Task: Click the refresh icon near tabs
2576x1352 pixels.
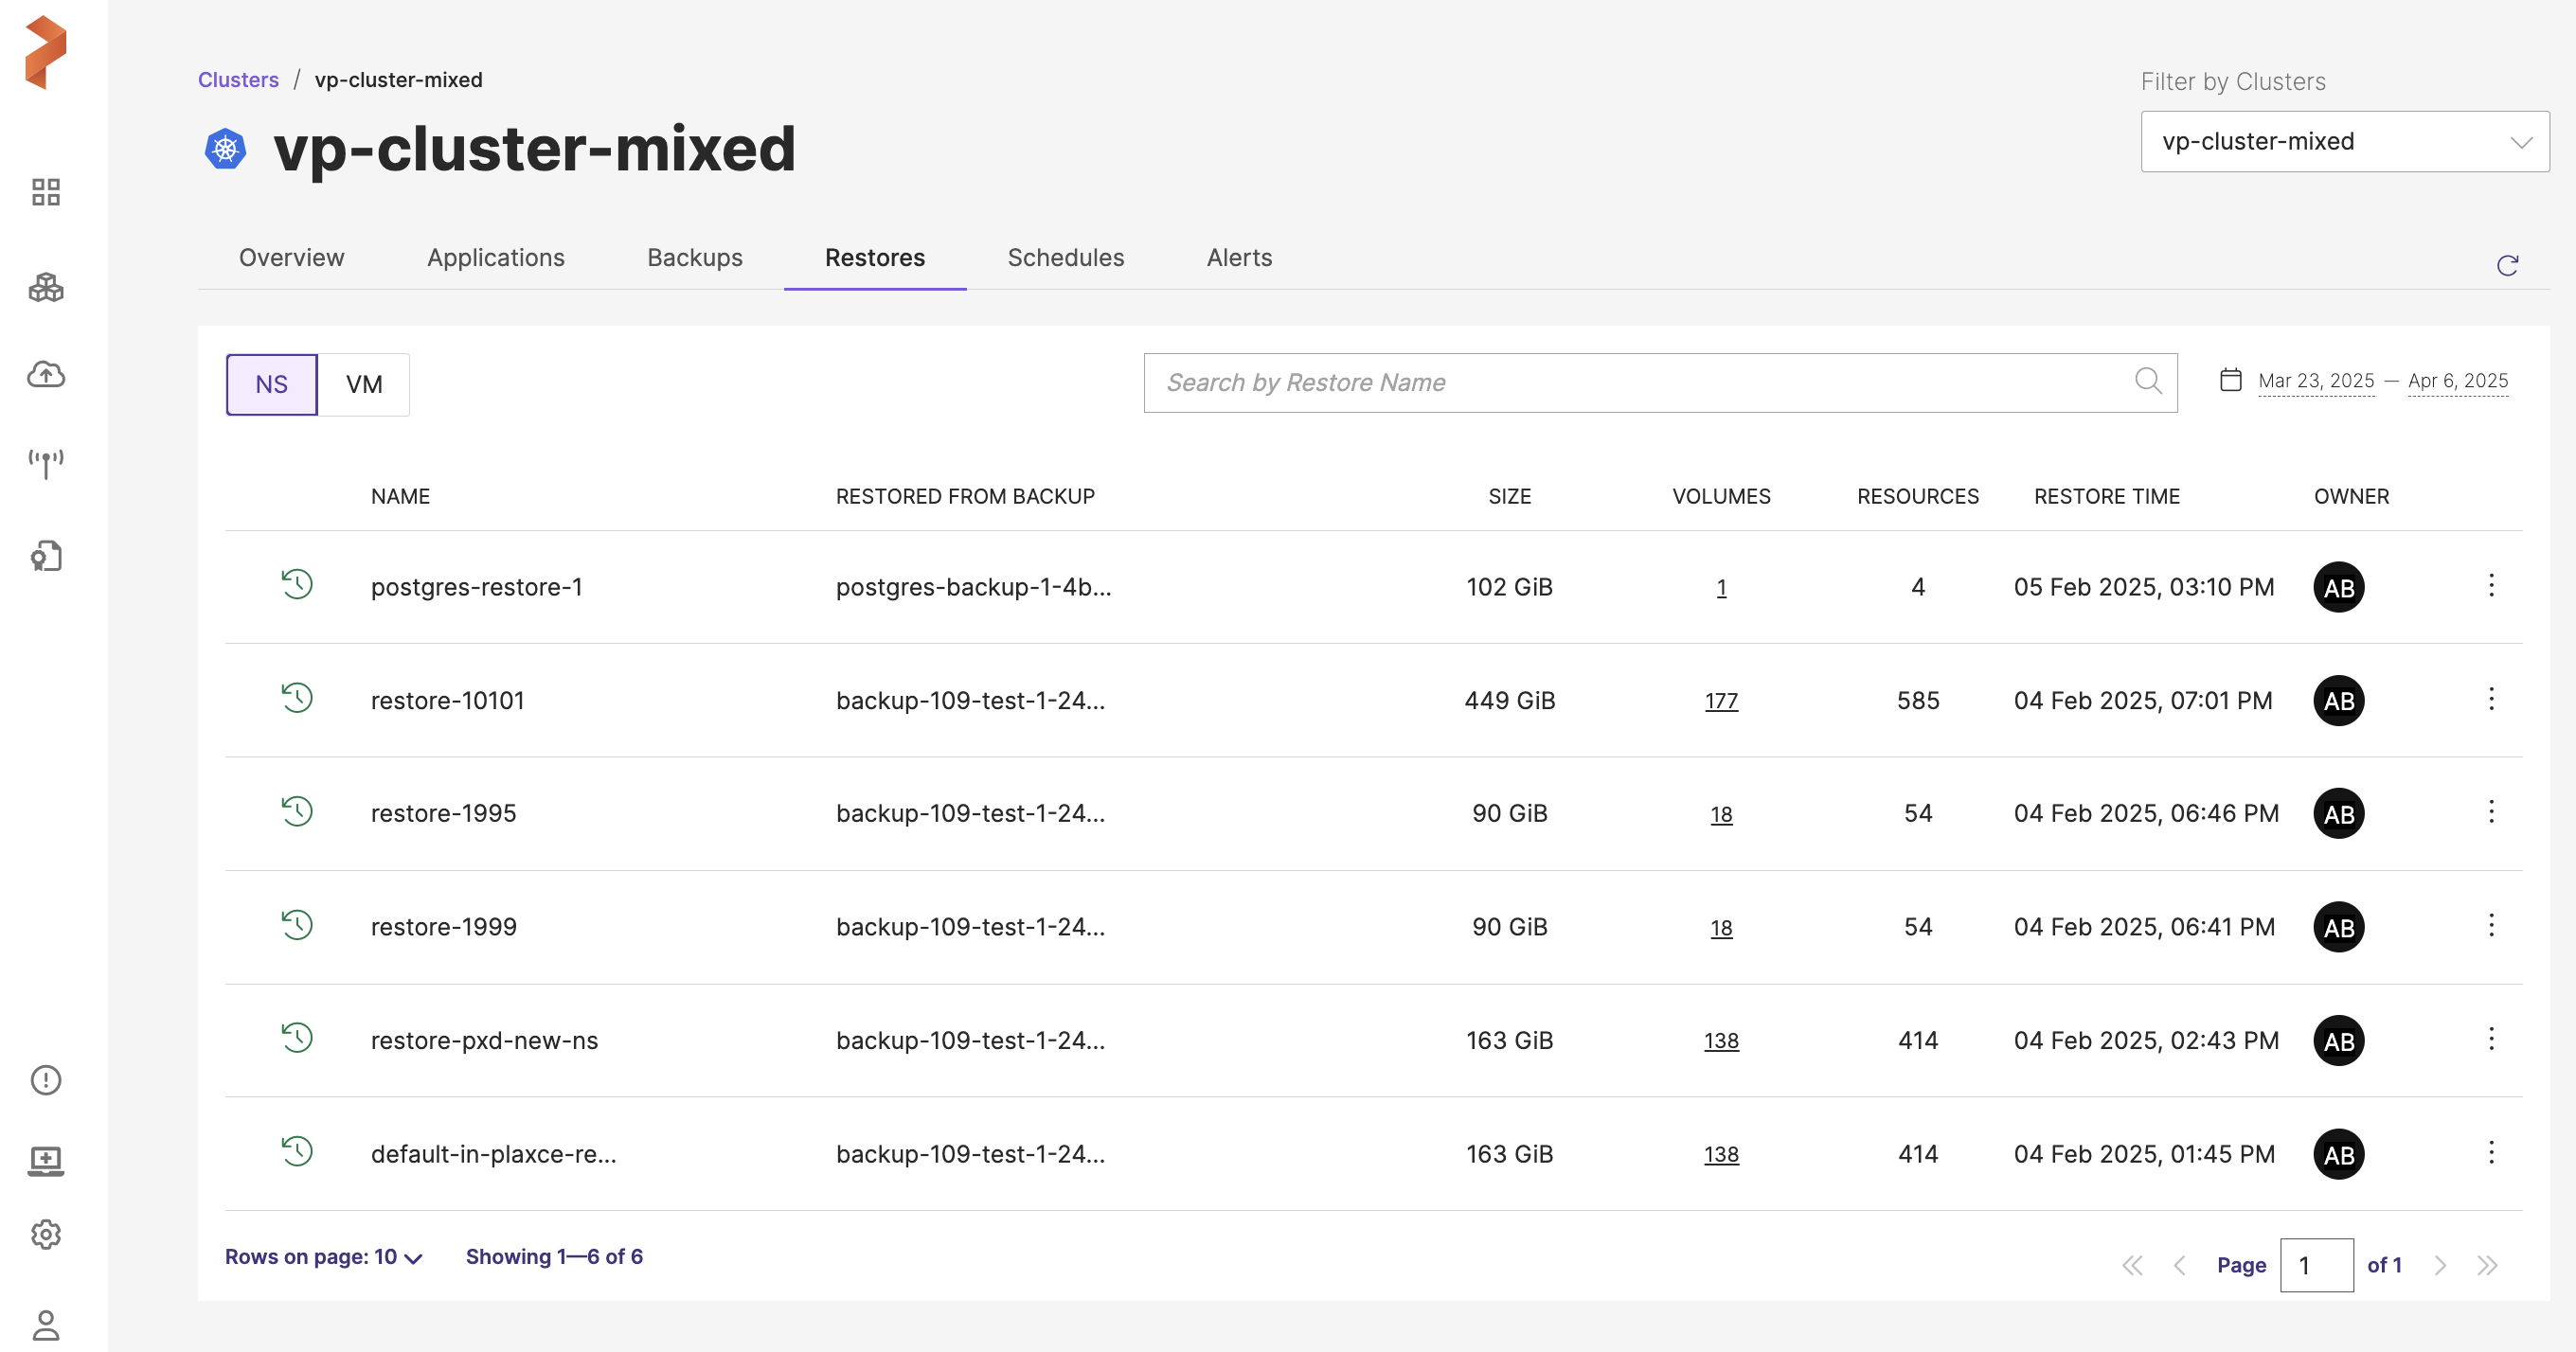Action: (2507, 265)
